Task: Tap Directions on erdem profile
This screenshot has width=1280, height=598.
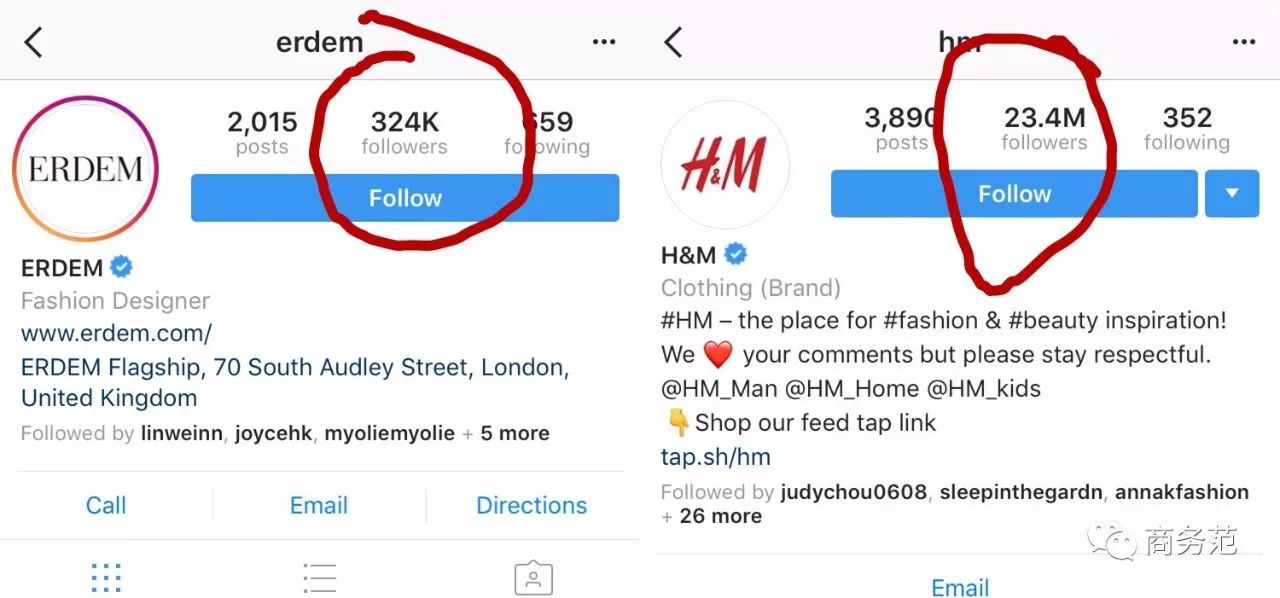Action: (532, 505)
